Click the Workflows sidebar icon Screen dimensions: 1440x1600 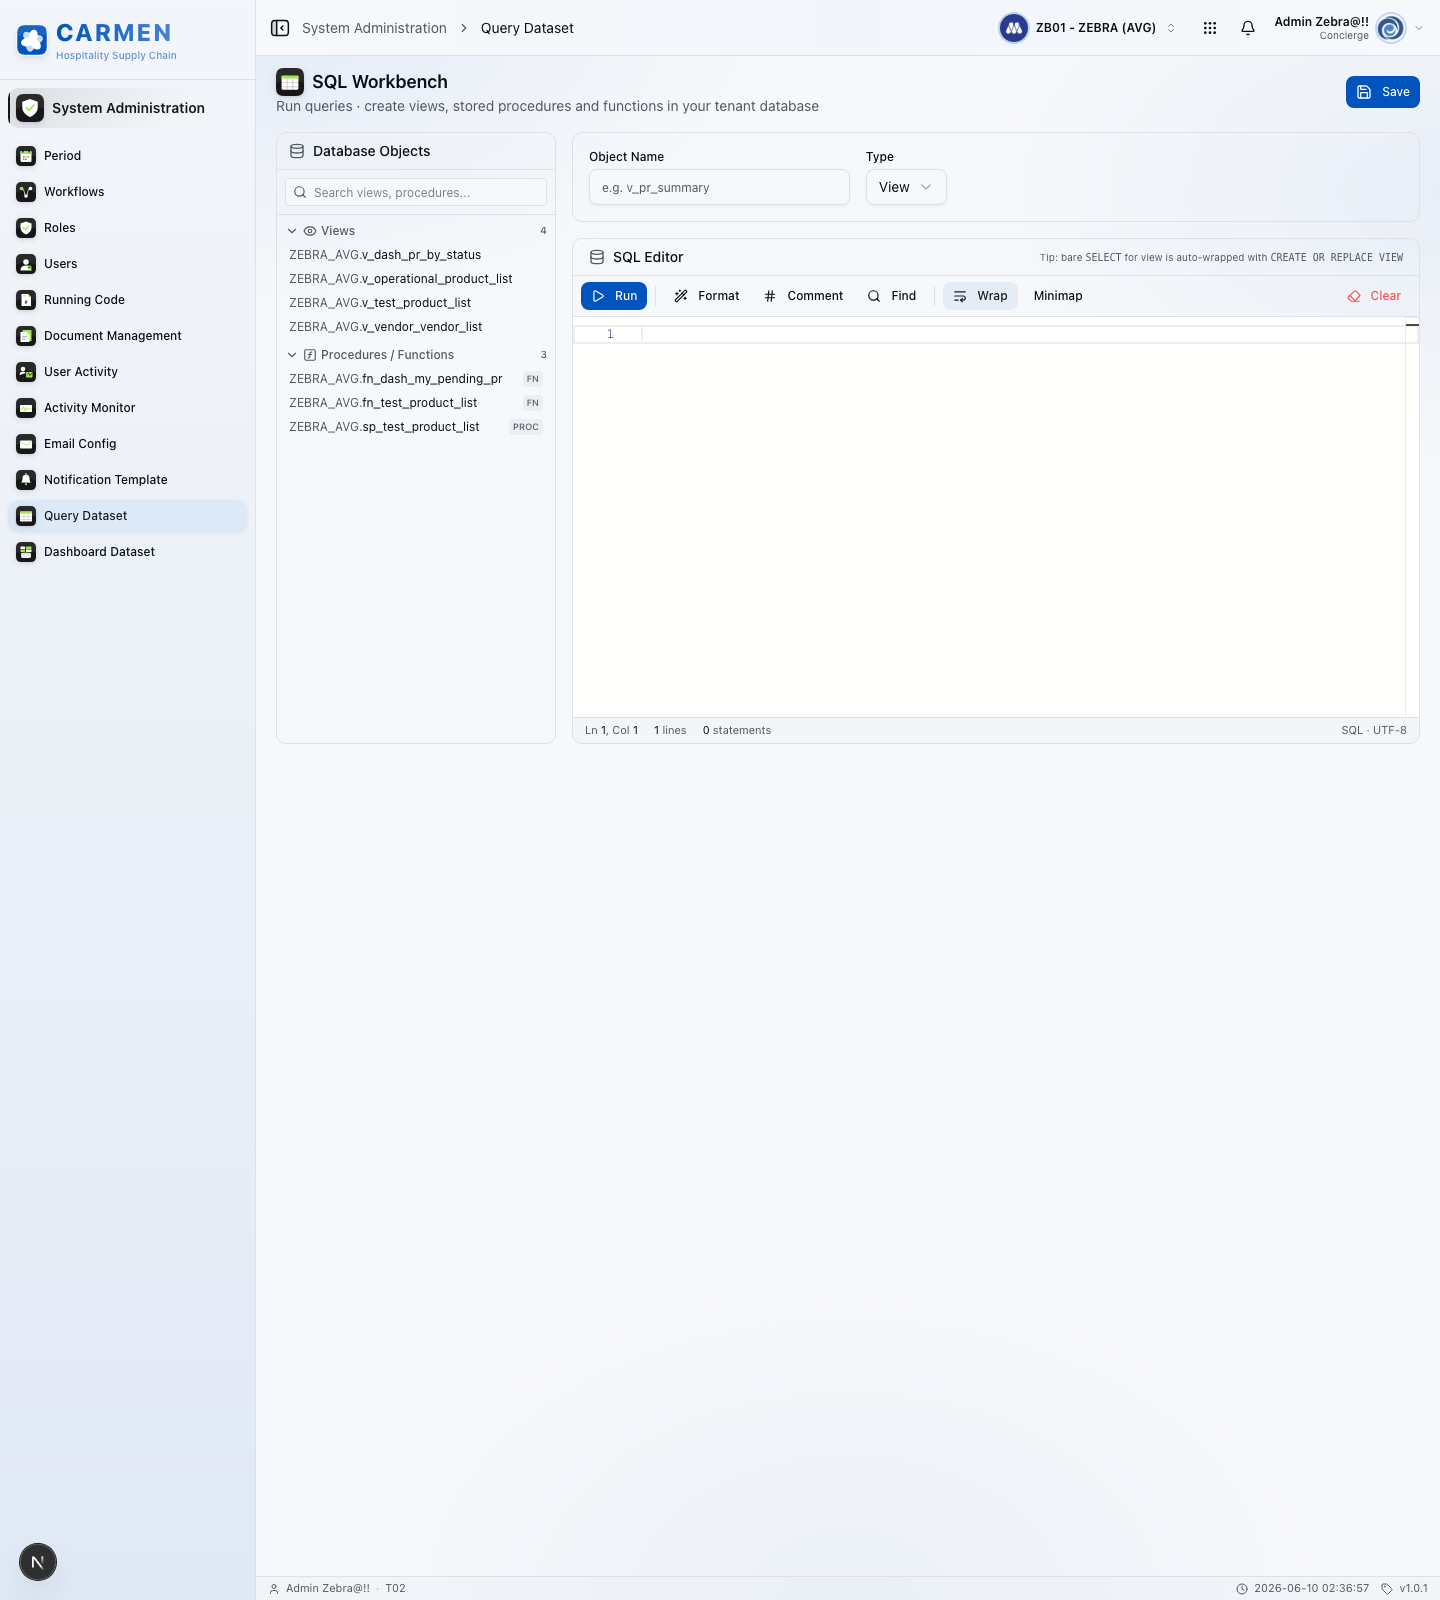point(26,192)
